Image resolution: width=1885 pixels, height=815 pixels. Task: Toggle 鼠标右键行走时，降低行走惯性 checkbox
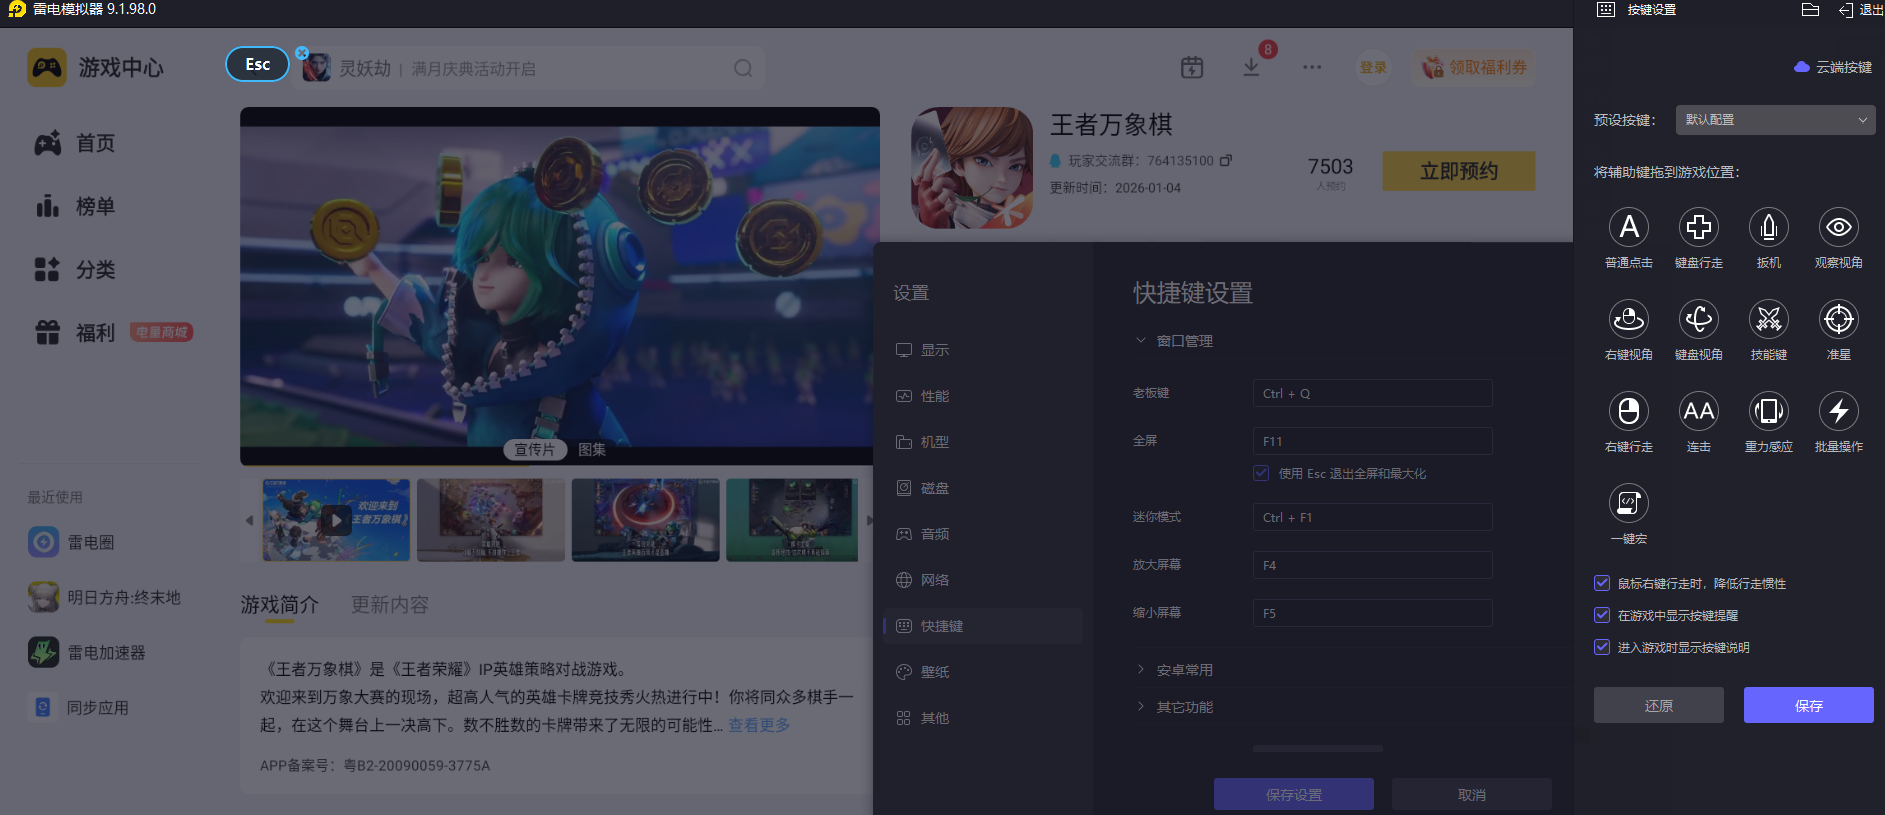click(x=1602, y=583)
